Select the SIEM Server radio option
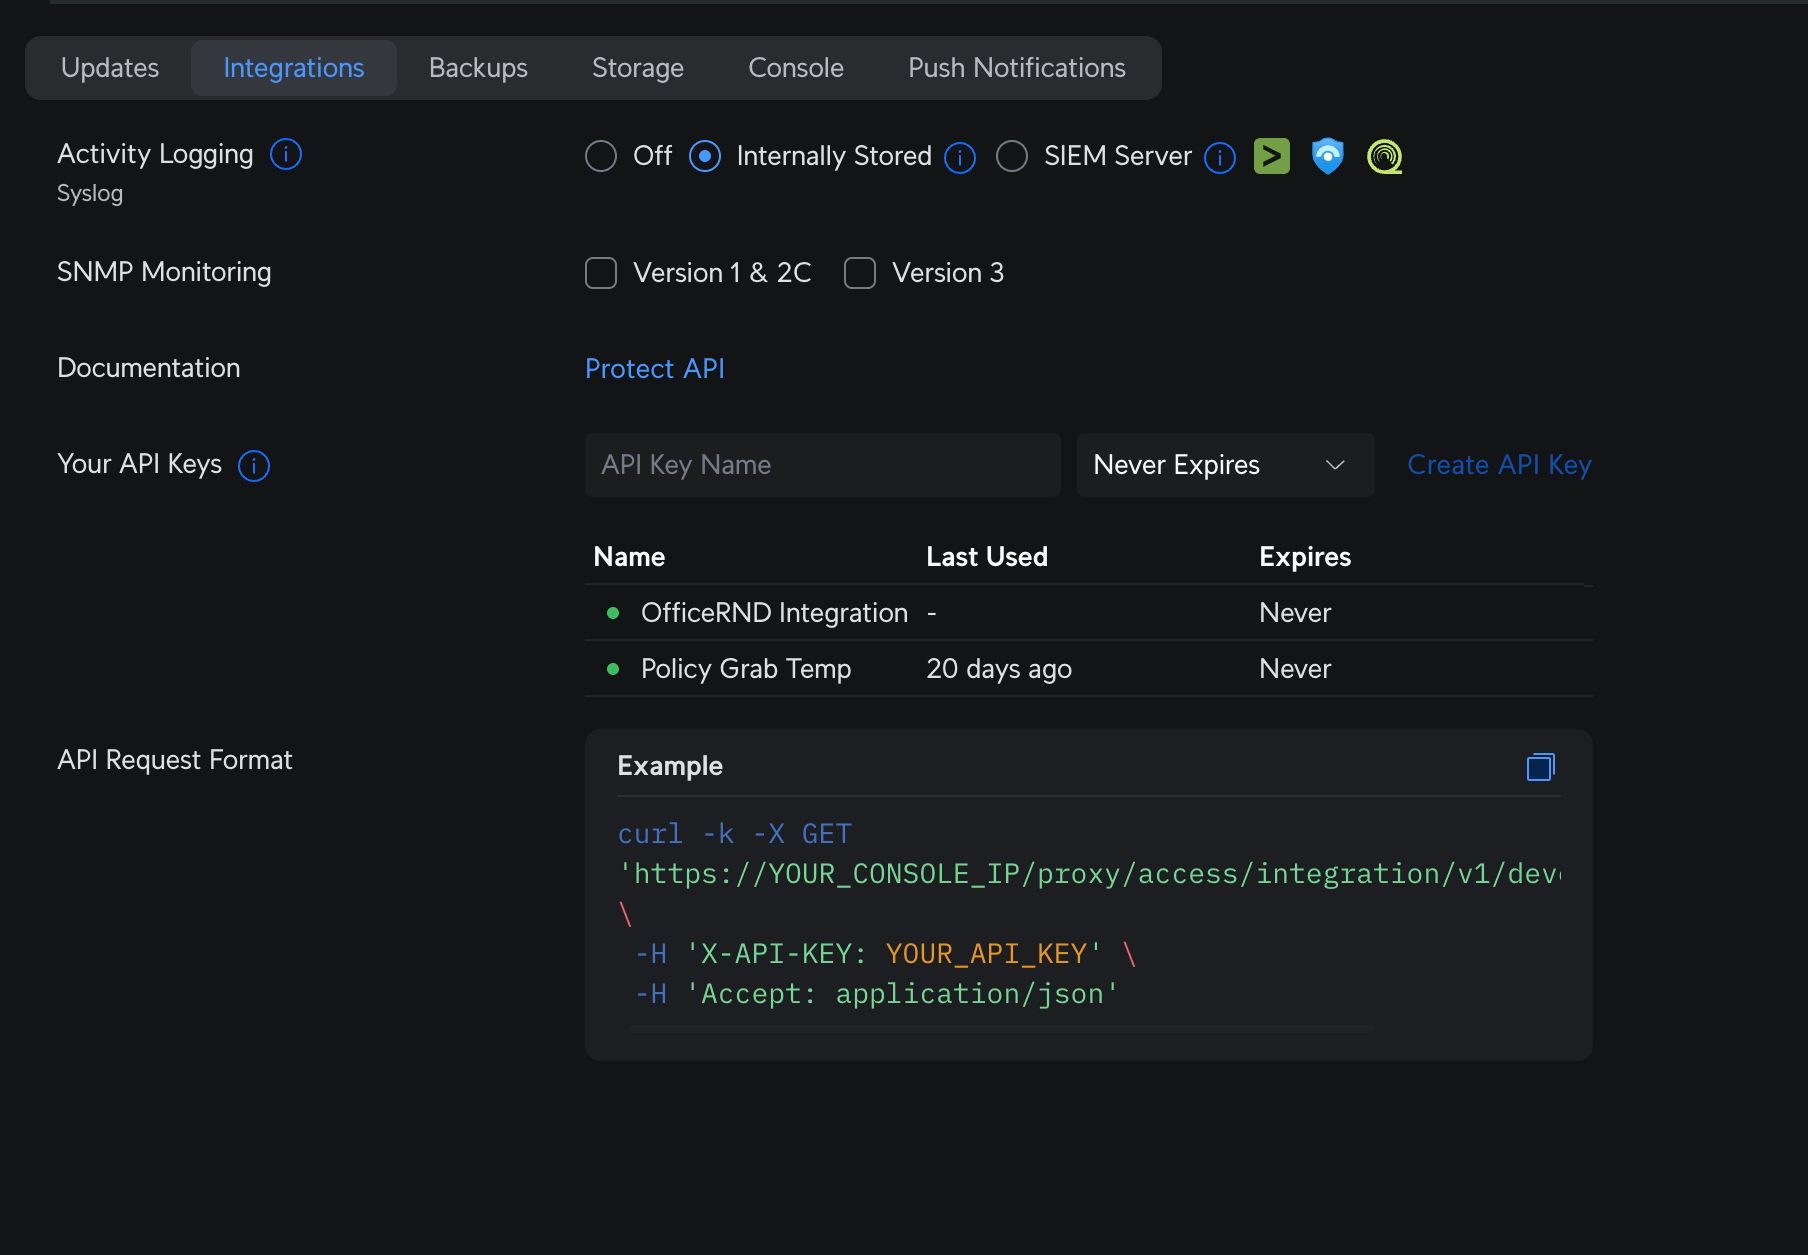 (1012, 156)
